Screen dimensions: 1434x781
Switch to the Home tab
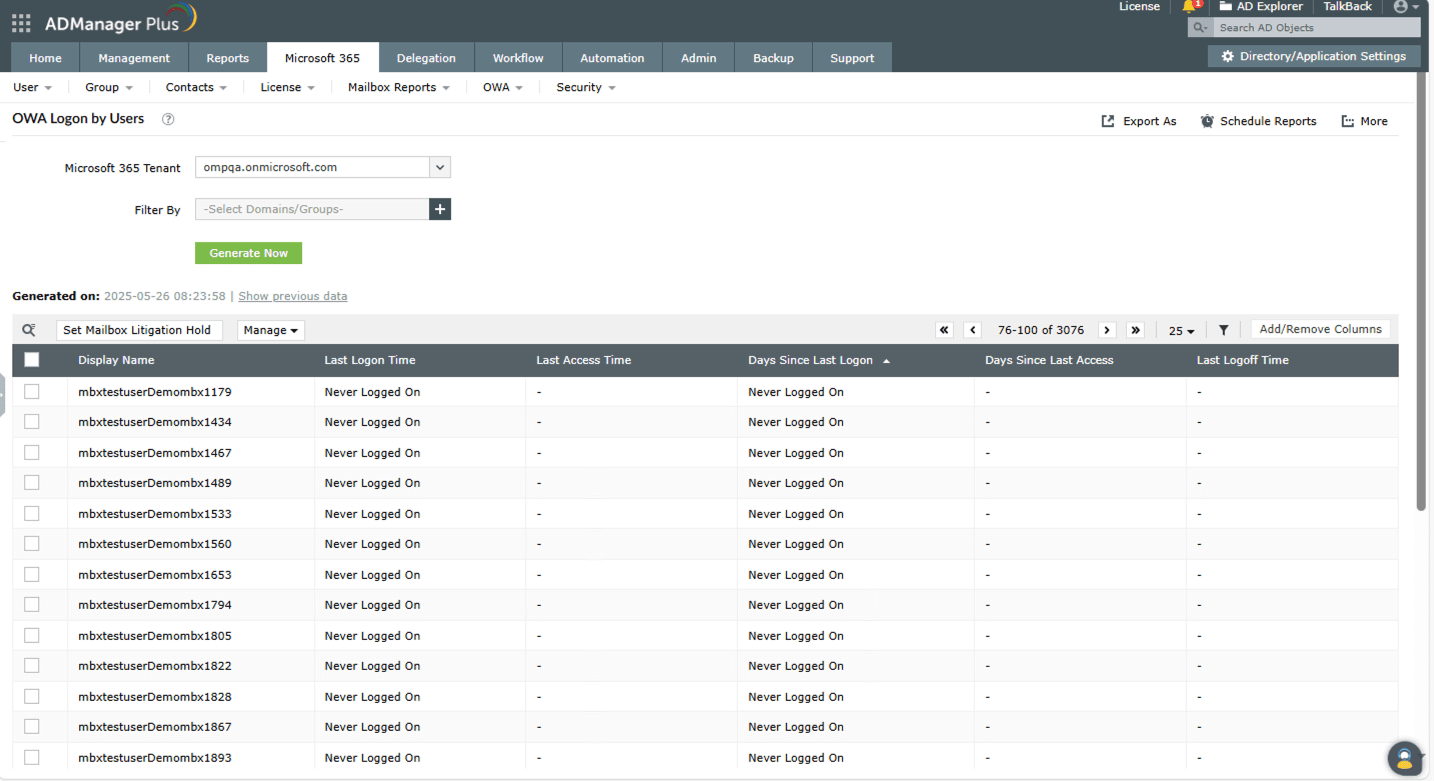coord(46,58)
